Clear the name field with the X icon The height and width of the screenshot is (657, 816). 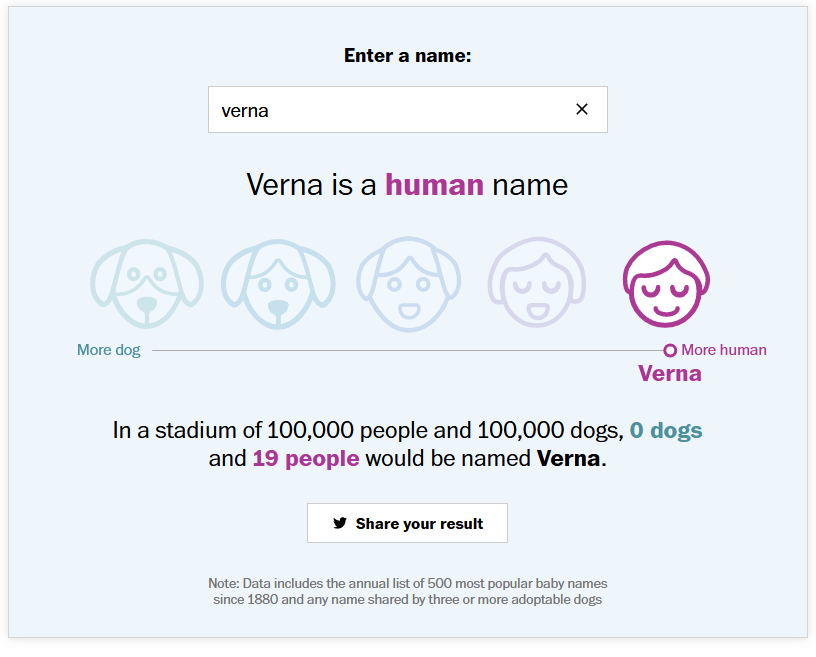tap(582, 110)
